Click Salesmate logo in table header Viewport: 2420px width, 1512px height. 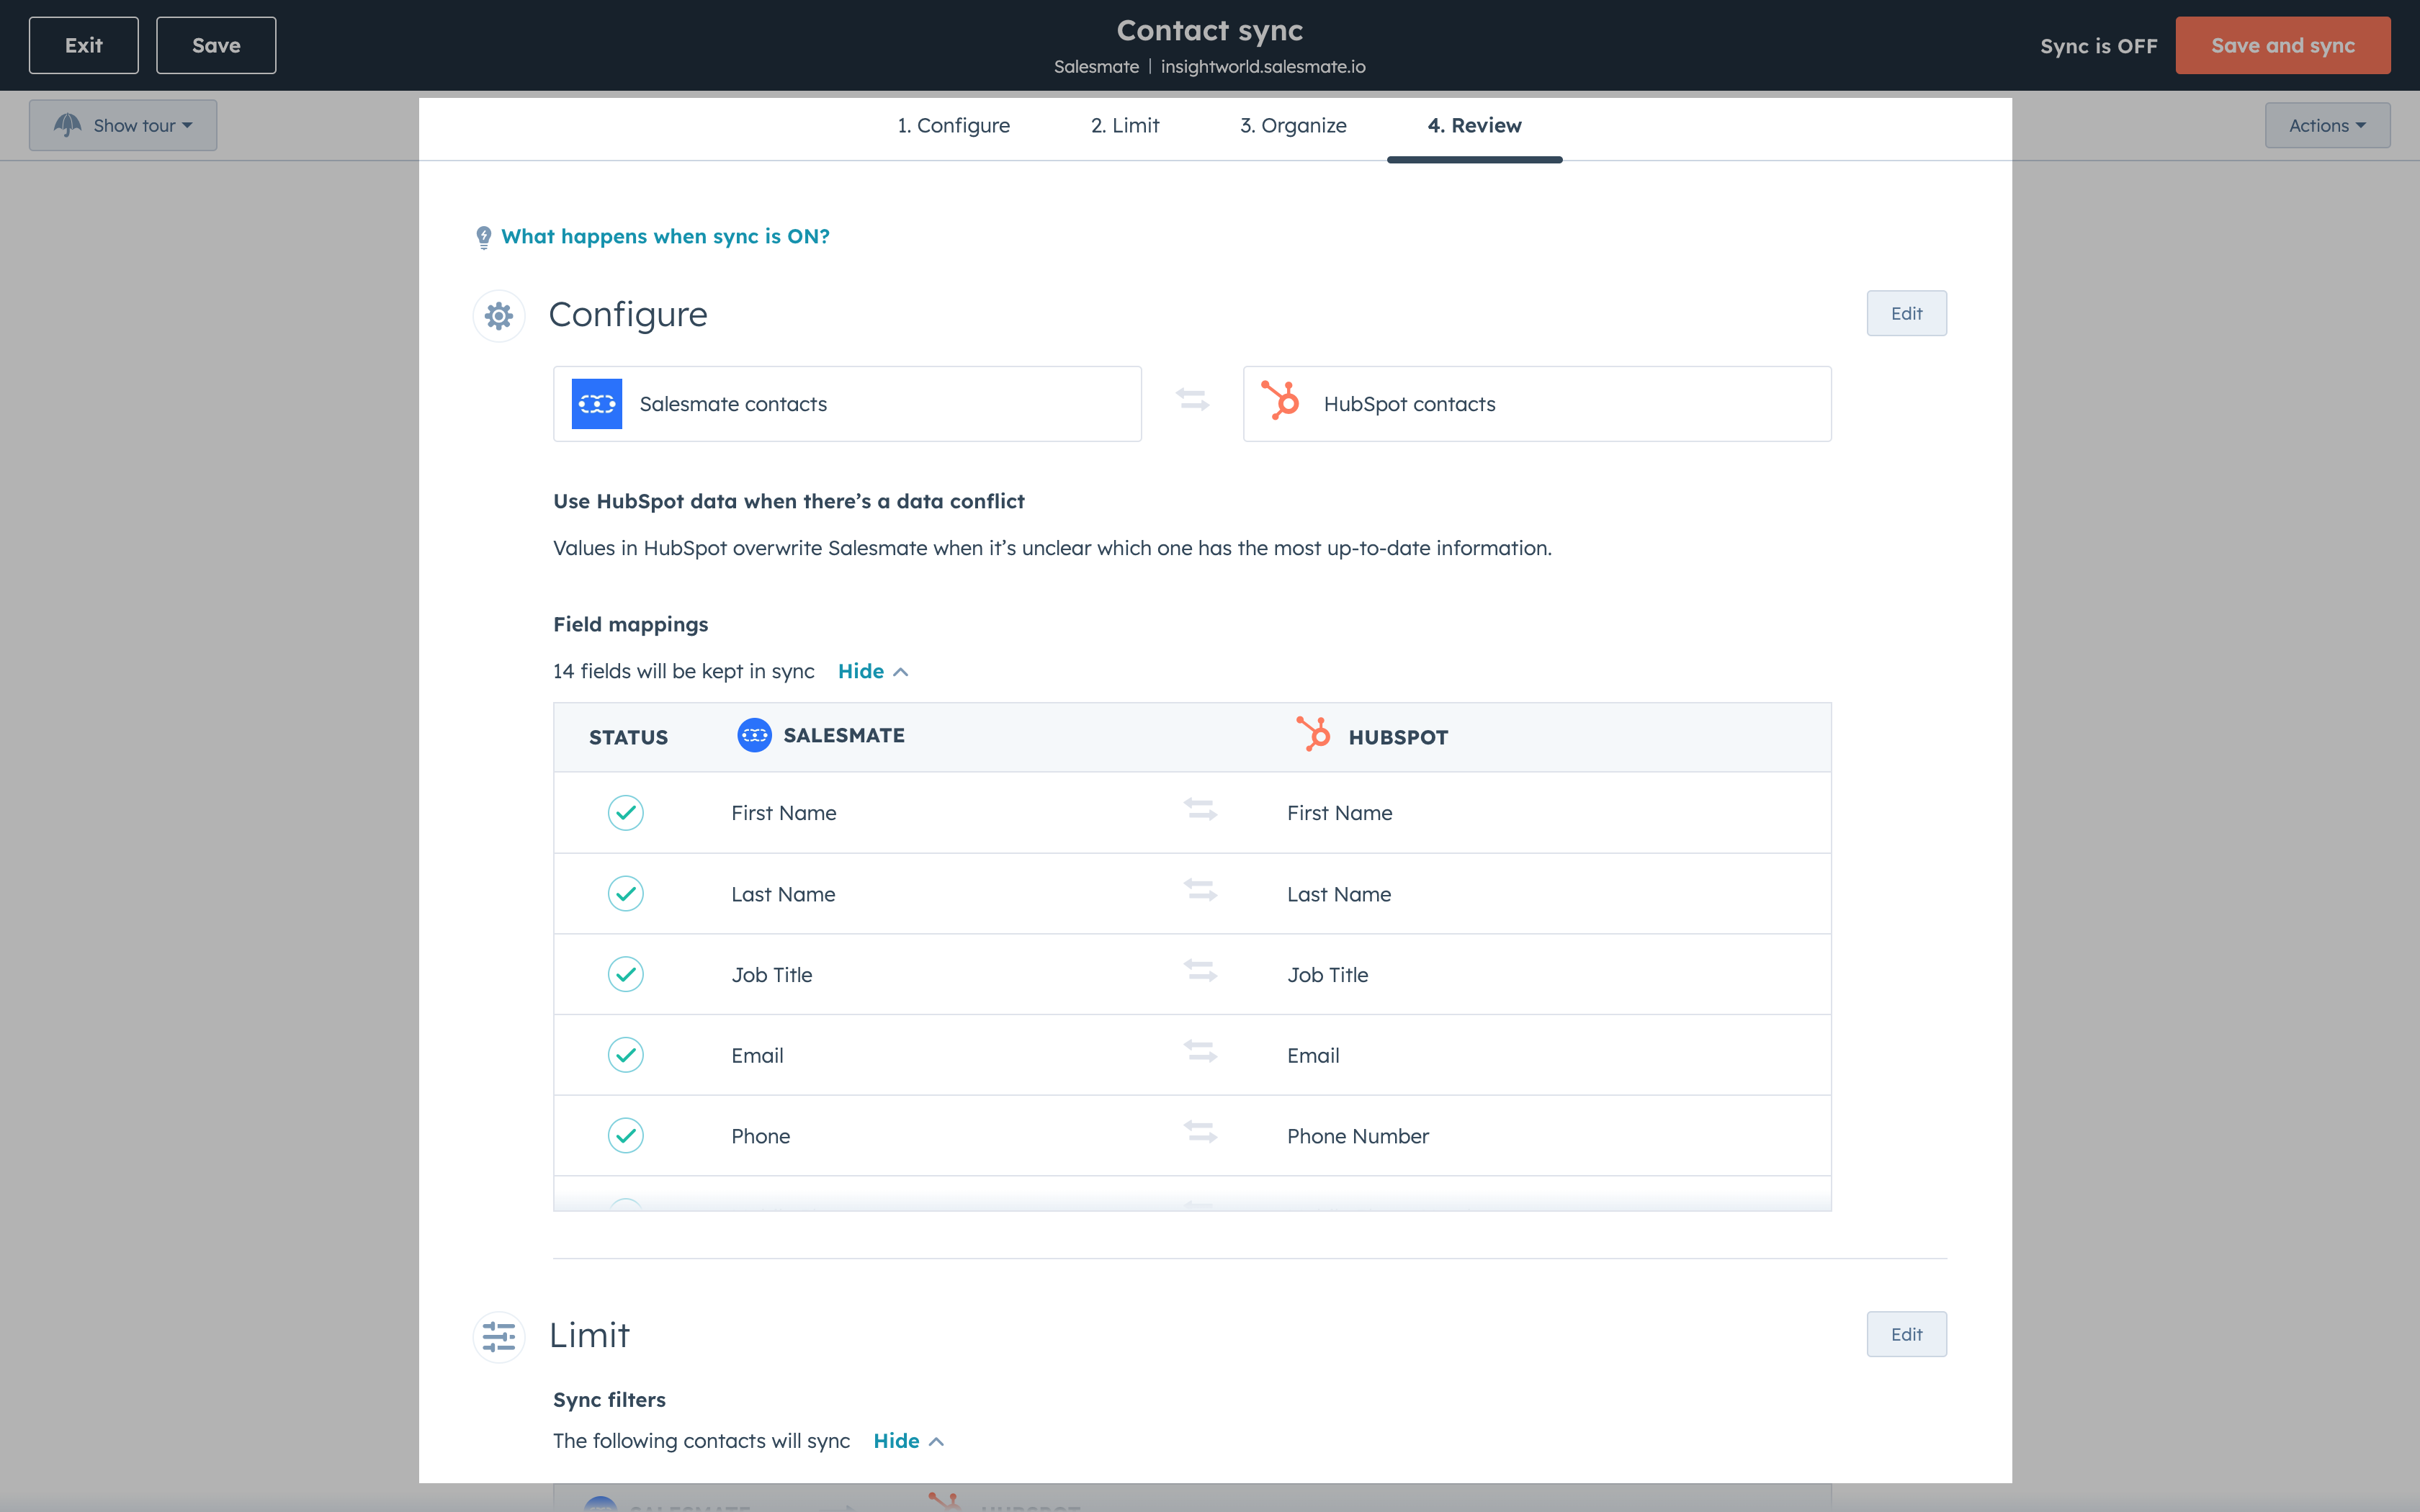(754, 735)
